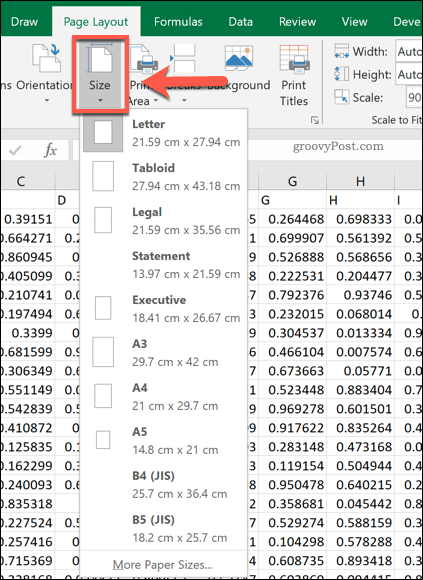The image size is (423, 580).
Task: Click the fx insert function icon
Action: point(51,150)
